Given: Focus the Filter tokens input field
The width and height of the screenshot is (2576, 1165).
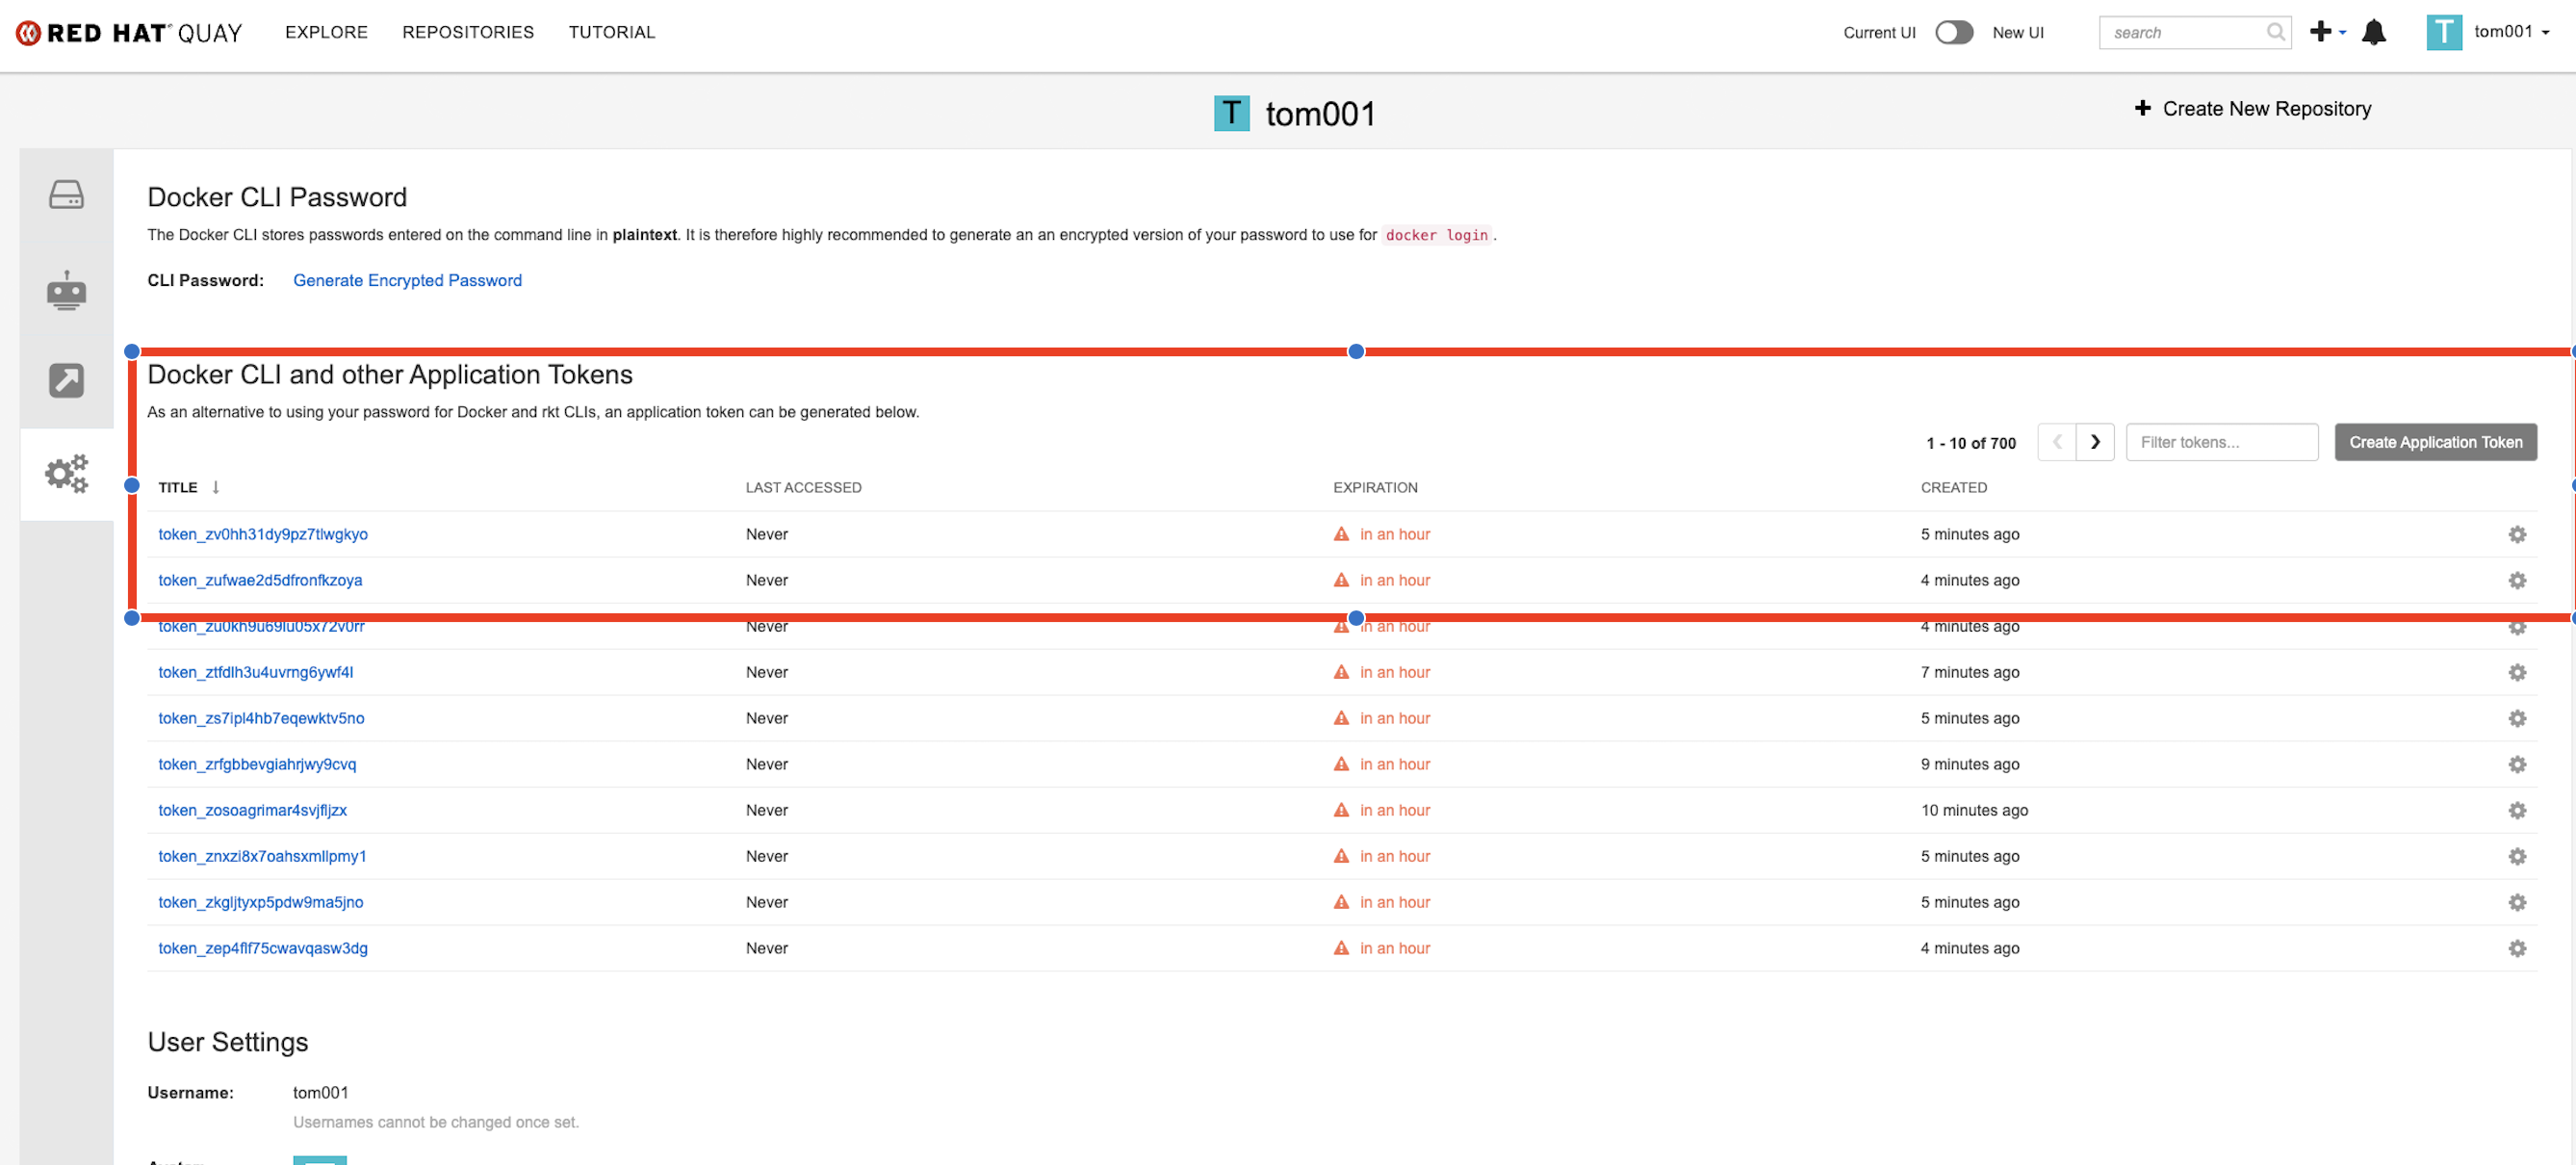Looking at the screenshot, I should coord(2221,442).
